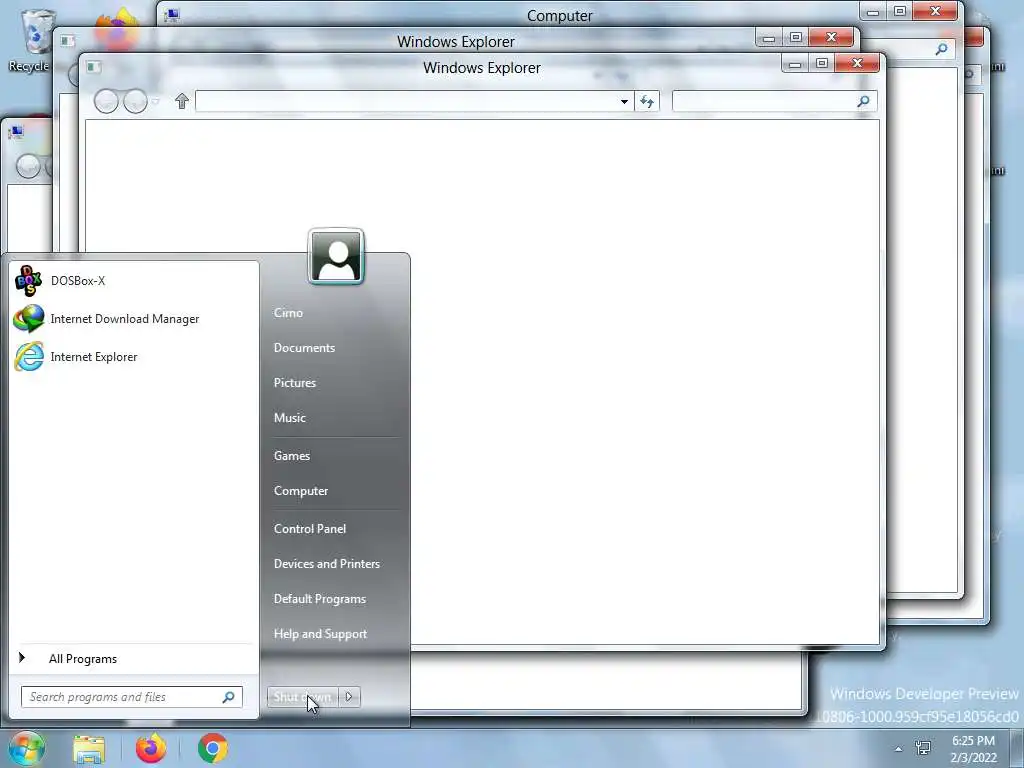The width and height of the screenshot is (1024, 768).
Task: Click the Shut down button
Action: 302,697
